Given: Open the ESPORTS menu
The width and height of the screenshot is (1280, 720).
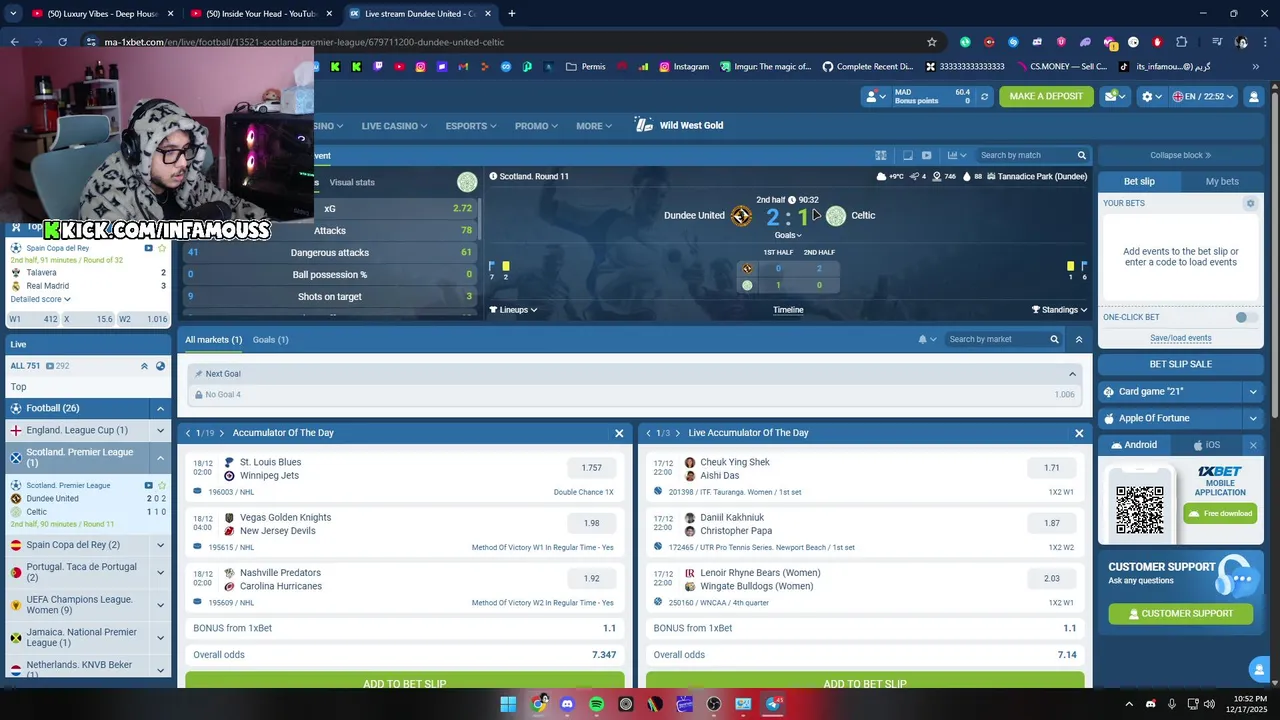Looking at the screenshot, I should pyautogui.click(x=471, y=126).
